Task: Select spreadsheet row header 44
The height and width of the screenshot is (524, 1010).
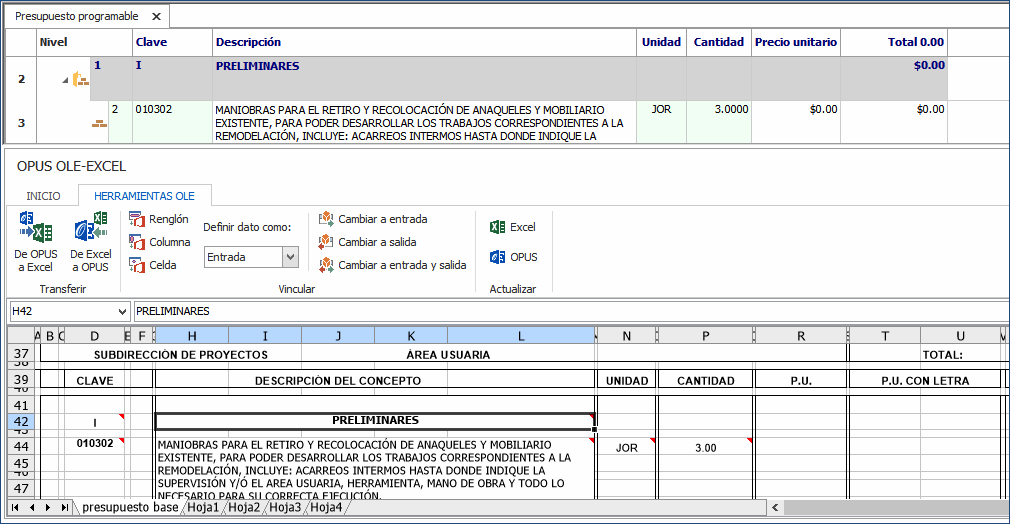Action: coord(21,446)
